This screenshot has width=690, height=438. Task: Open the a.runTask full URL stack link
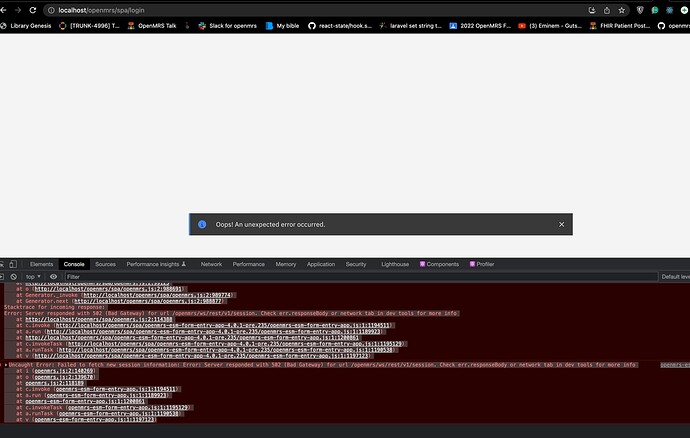click(x=225, y=350)
